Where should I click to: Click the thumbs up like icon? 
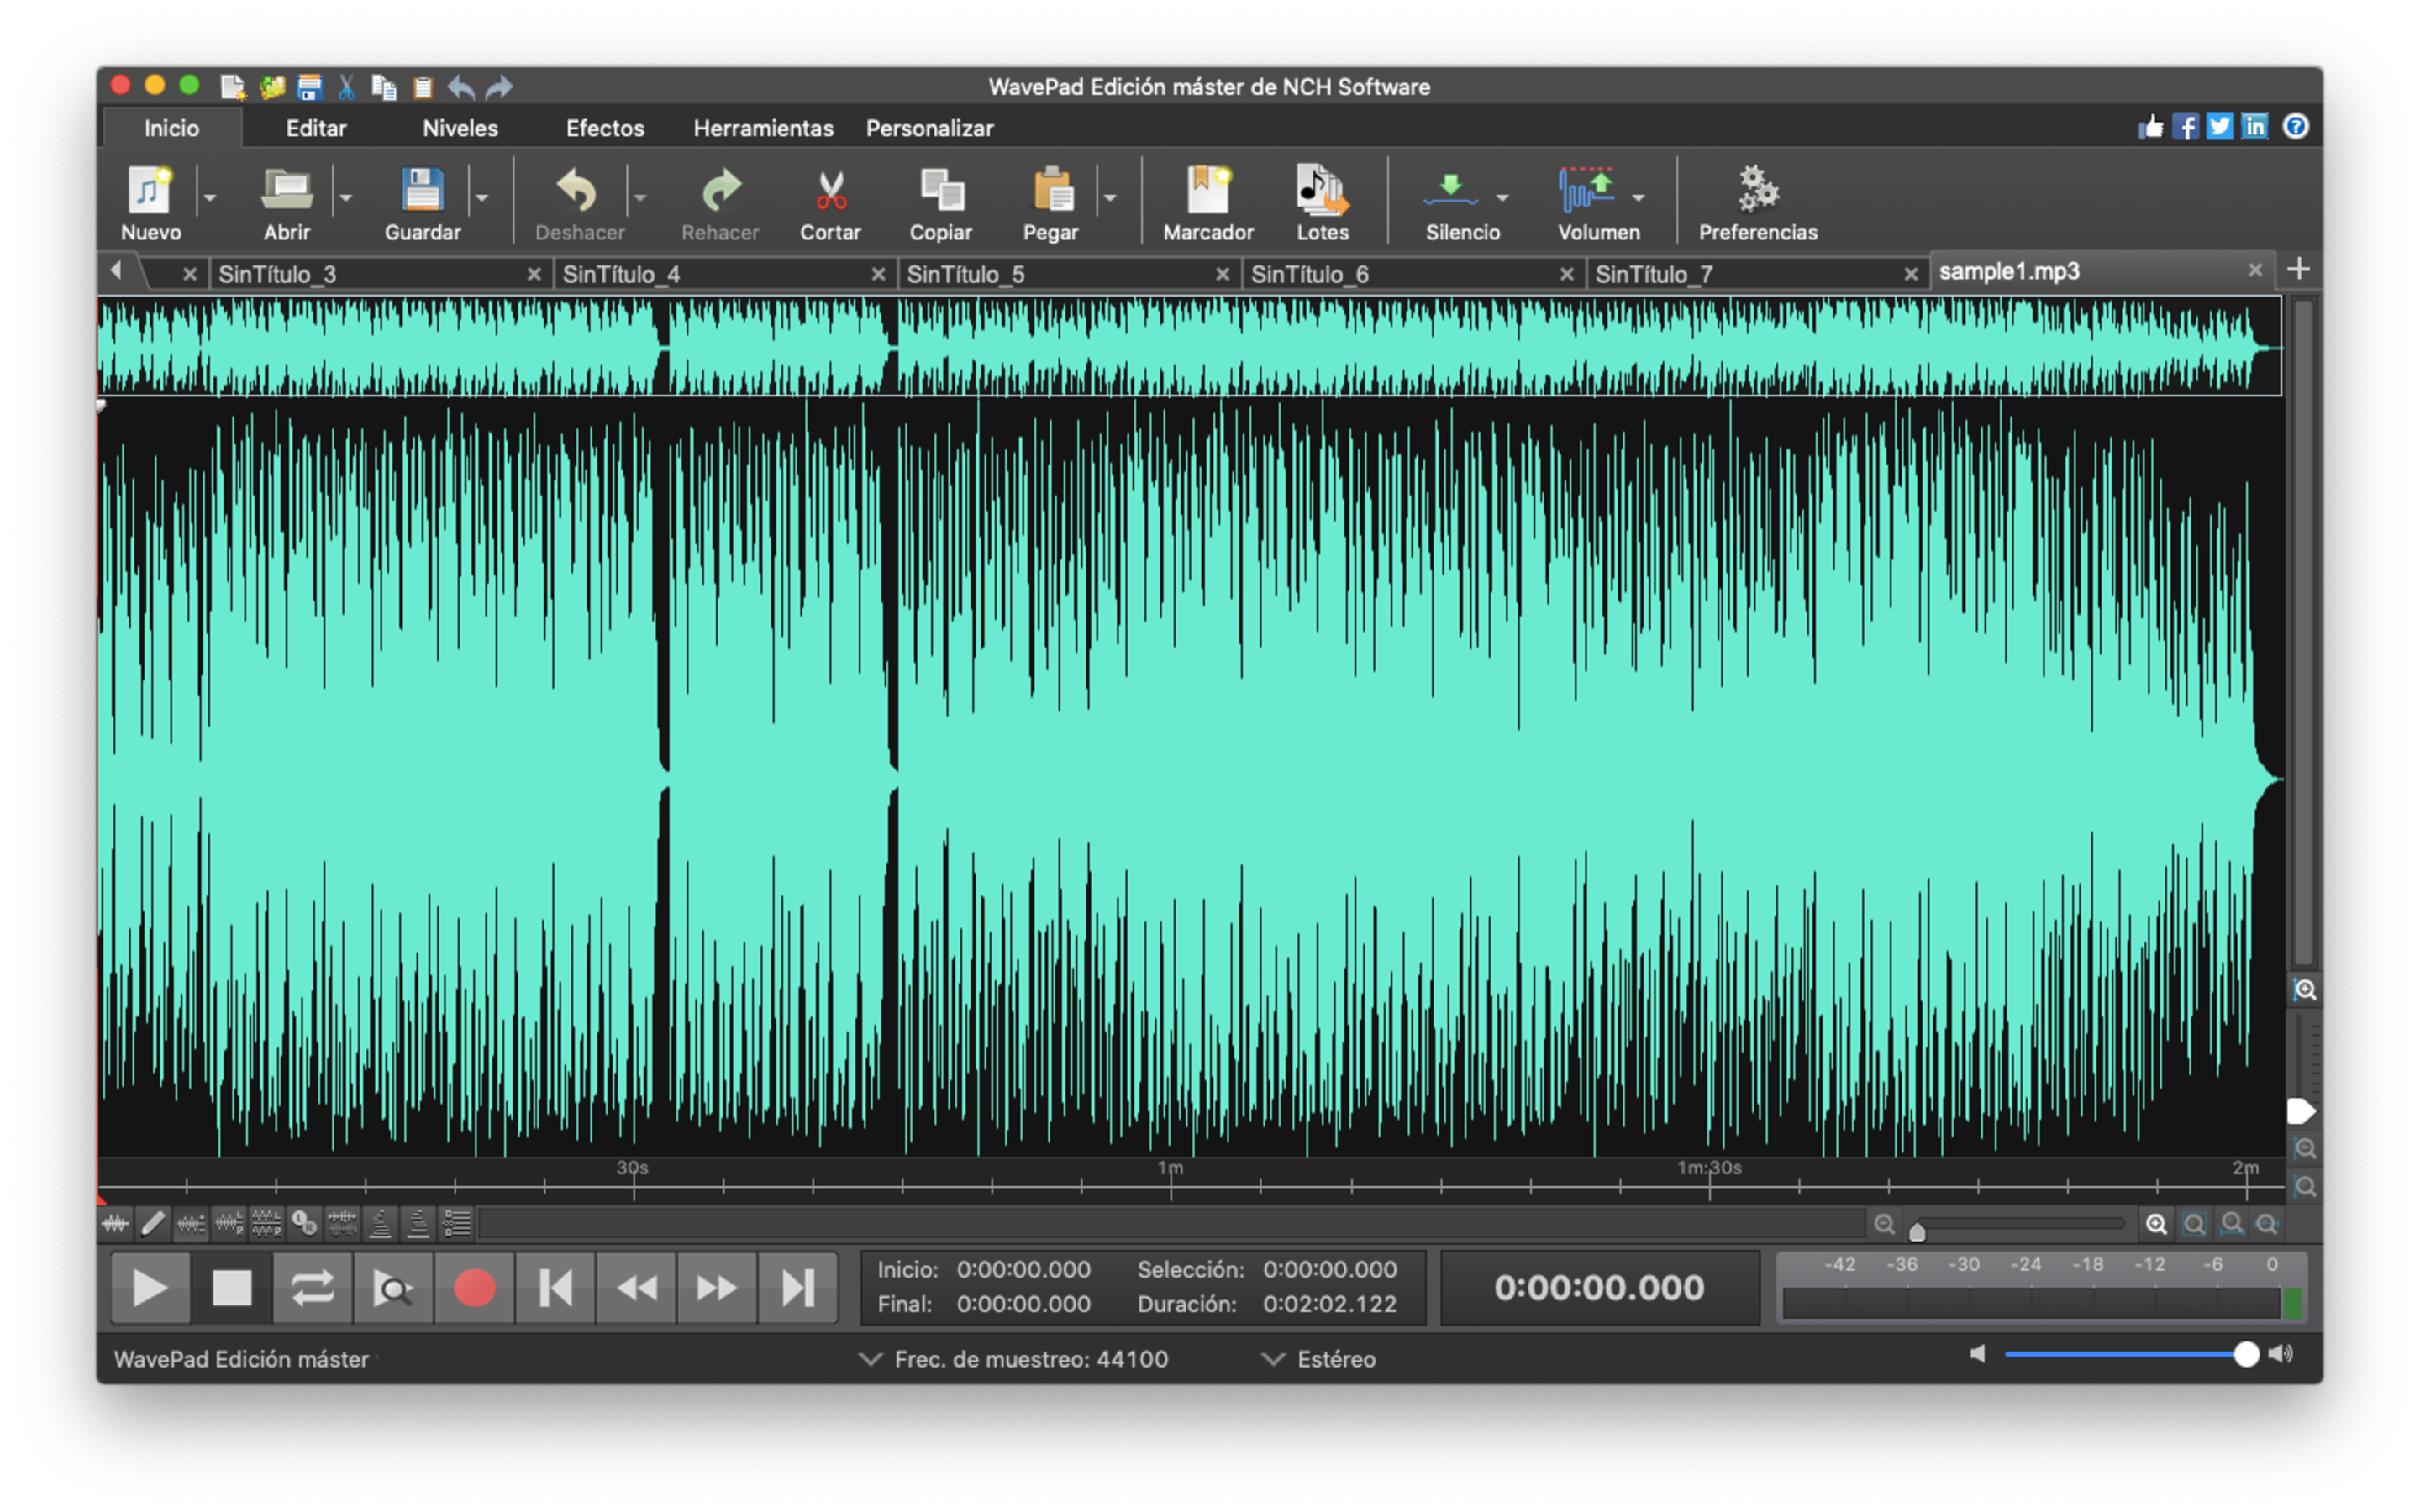coord(2150,127)
